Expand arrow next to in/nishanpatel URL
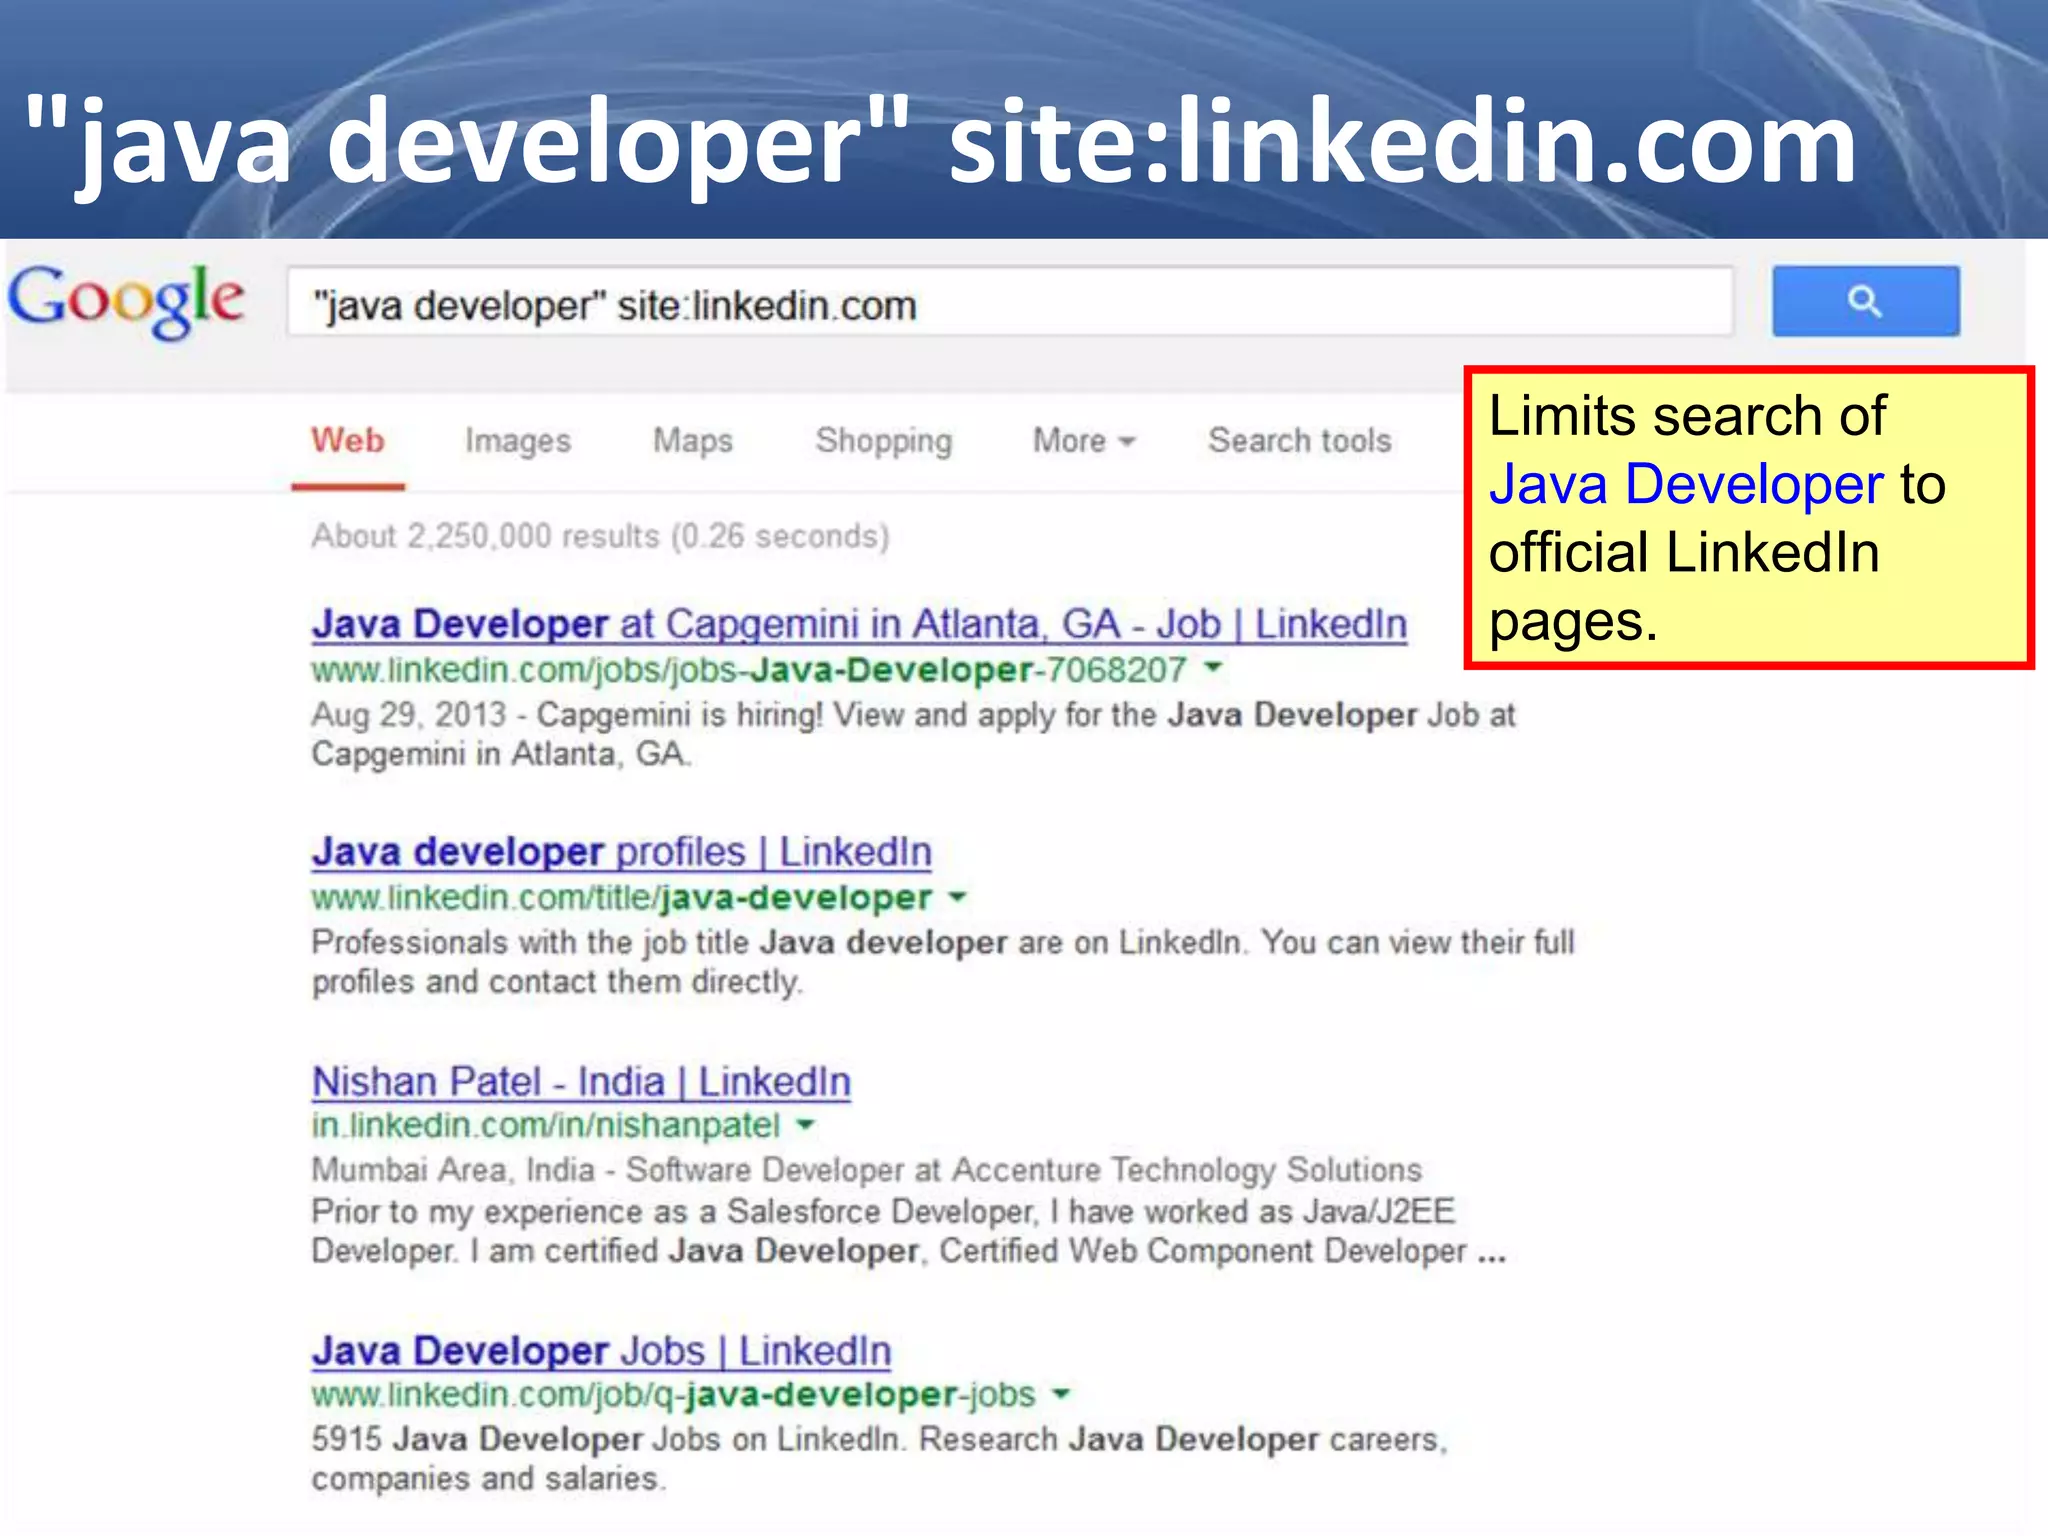Image resolution: width=2048 pixels, height=1536 pixels. (805, 1125)
